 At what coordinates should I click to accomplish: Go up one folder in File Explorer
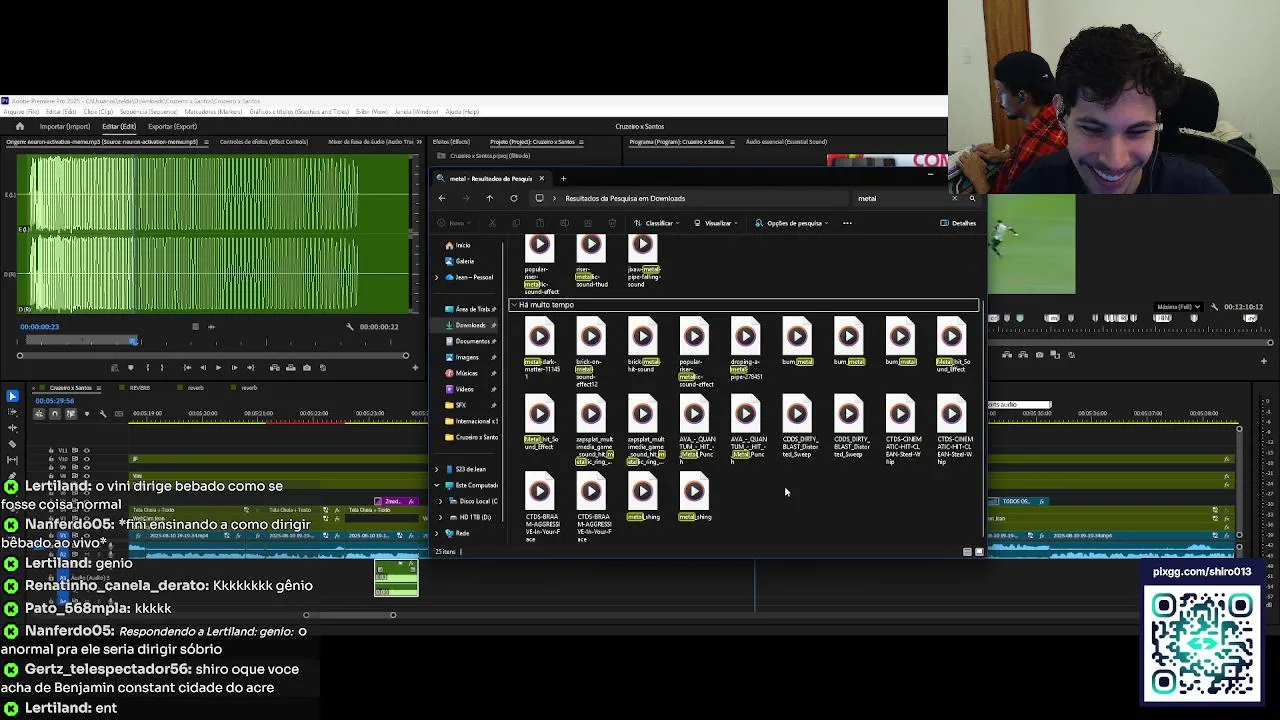[x=489, y=198]
